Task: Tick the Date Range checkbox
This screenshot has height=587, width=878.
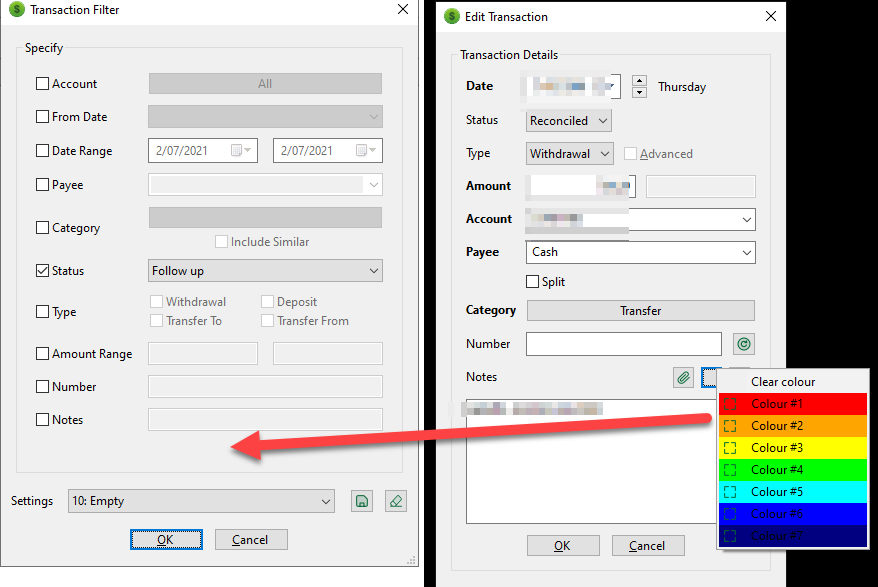Action: (x=42, y=151)
